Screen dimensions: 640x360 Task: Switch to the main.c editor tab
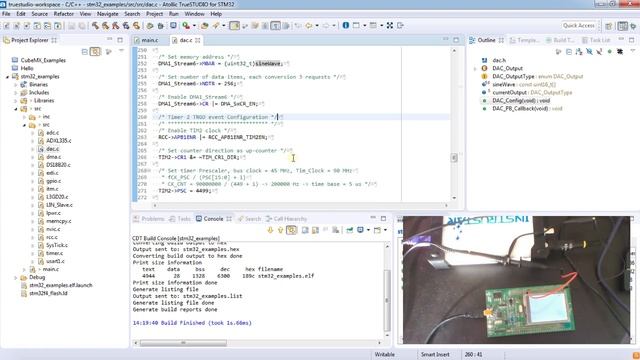pos(149,40)
